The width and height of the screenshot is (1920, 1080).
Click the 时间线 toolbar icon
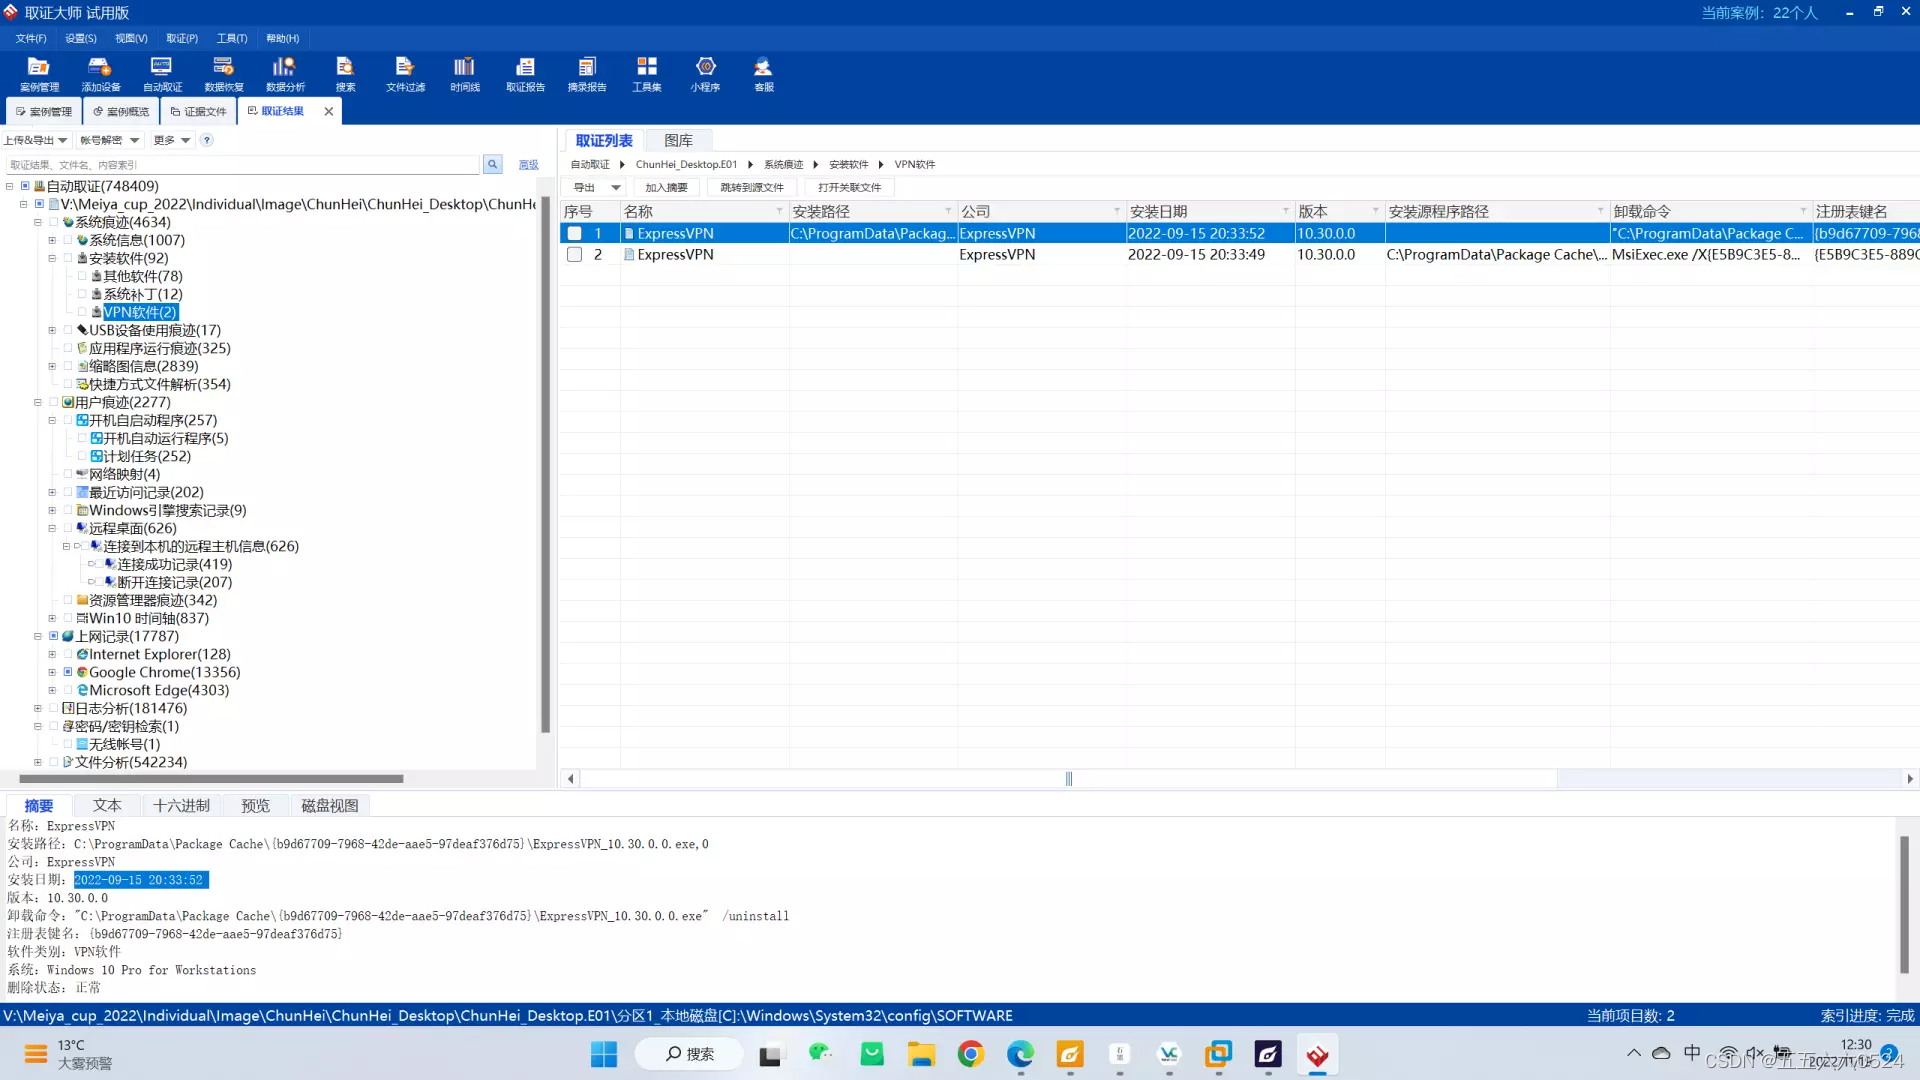pyautogui.click(x=464, y=74)
